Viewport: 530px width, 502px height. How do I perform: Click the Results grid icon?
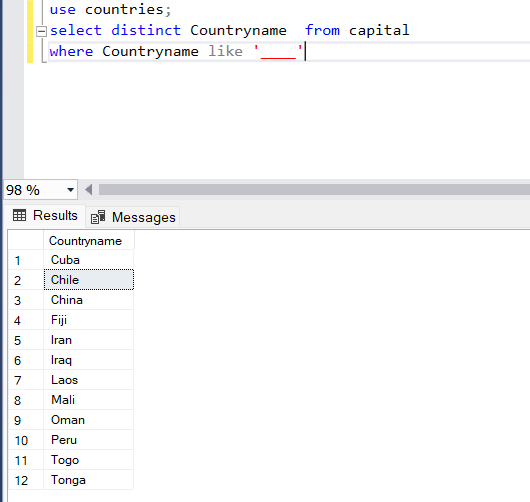tap(19, 215)
